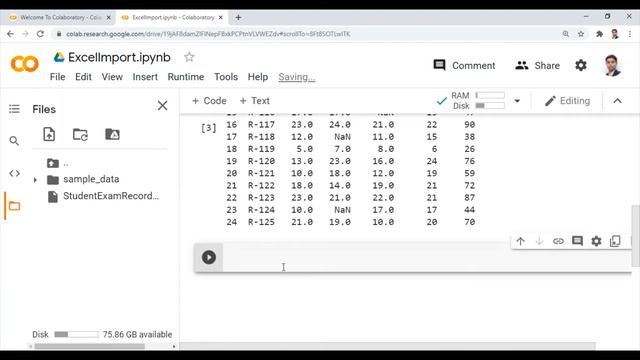Open the Edit menu
Screen dimensions: 640x360
pyautogui.click(x=83, y=77)
